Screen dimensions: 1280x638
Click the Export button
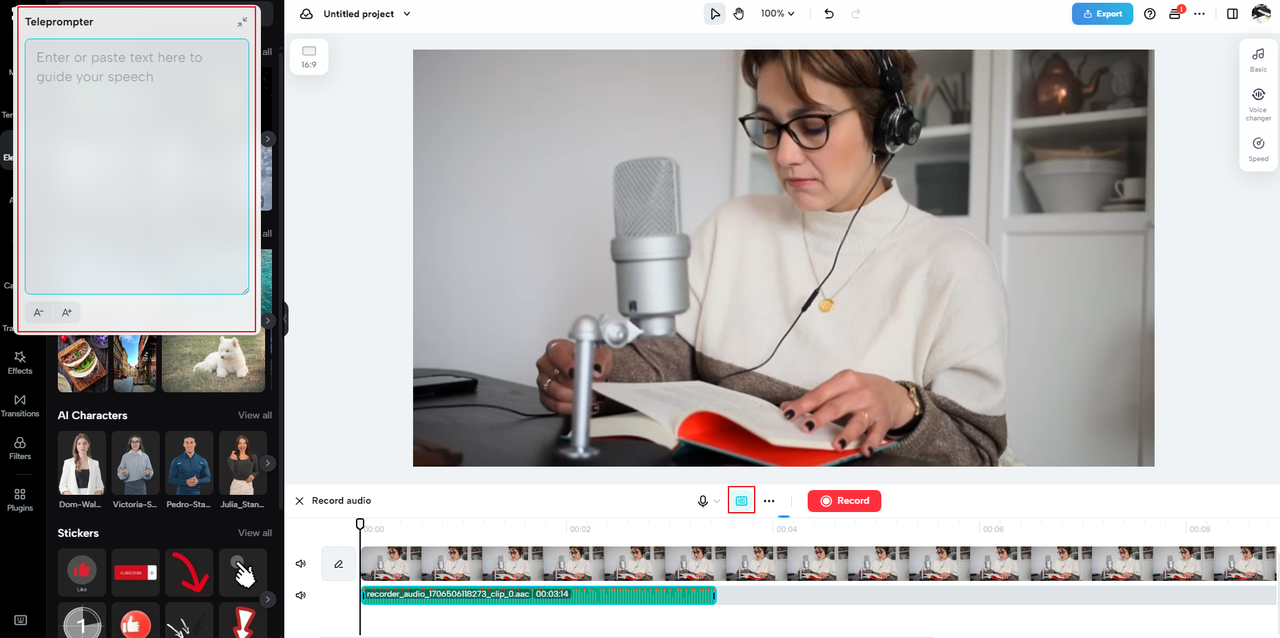tap(1102, 14)
